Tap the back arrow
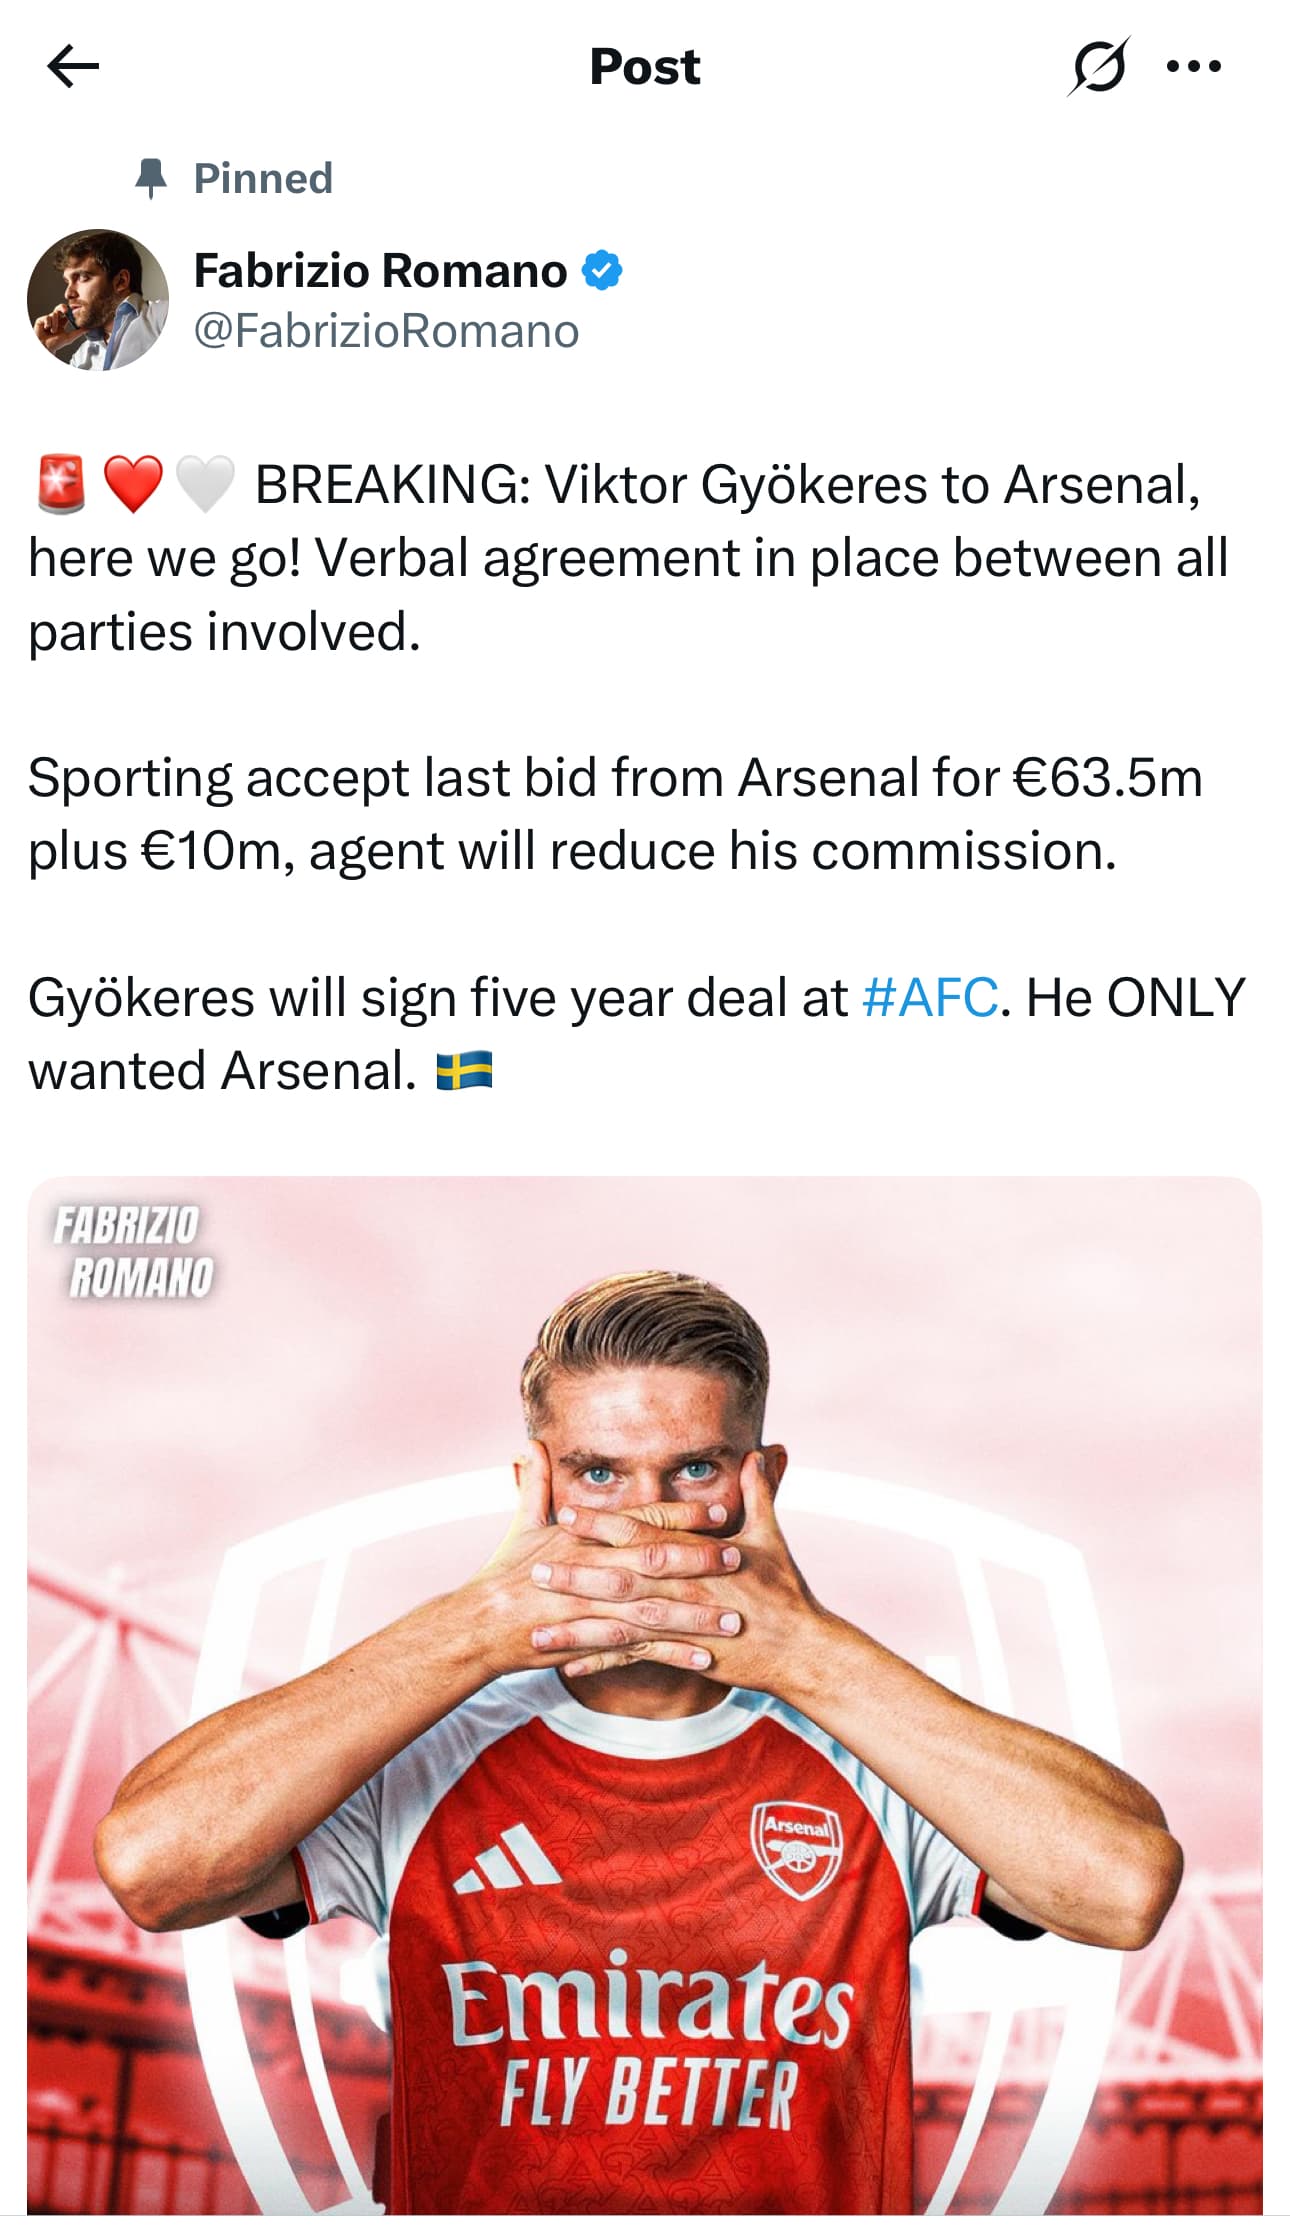Image resolution: width=1290 pixels, height=2240 pixels. pos(73,67)
